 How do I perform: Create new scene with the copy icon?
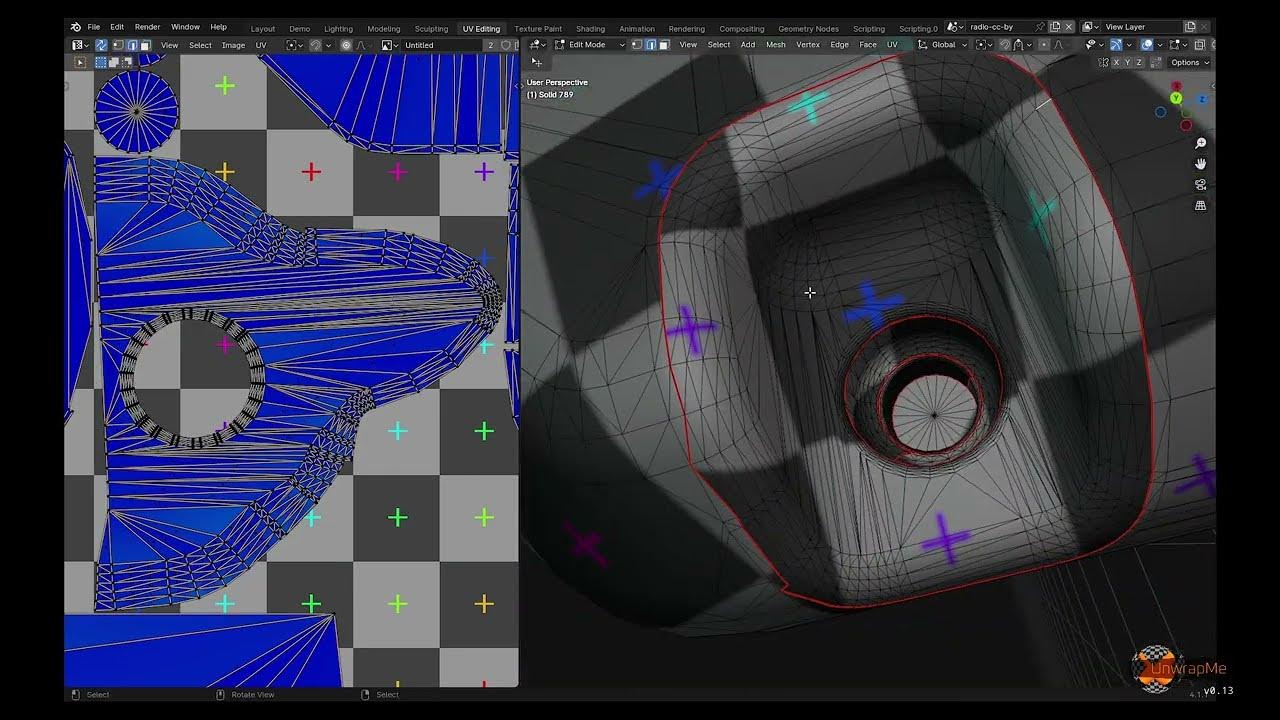tap(1055, 27)
